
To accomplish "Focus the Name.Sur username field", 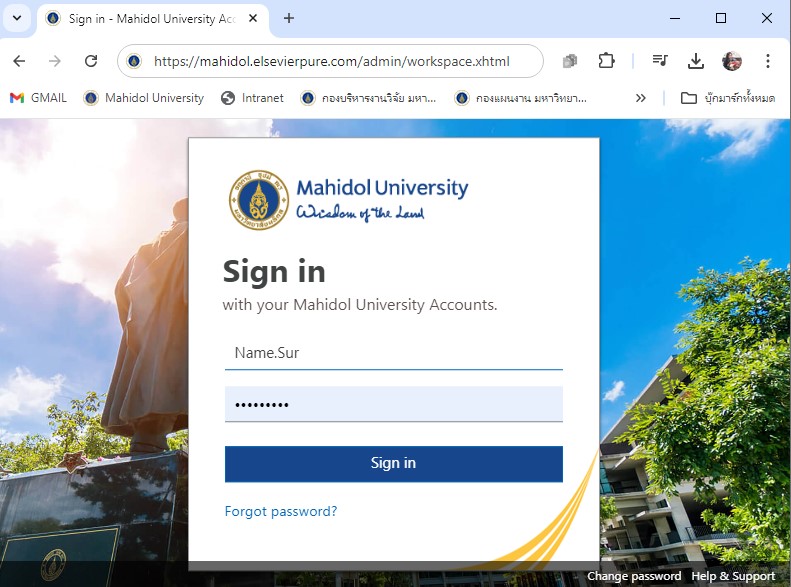I will [x=393, y=353].
